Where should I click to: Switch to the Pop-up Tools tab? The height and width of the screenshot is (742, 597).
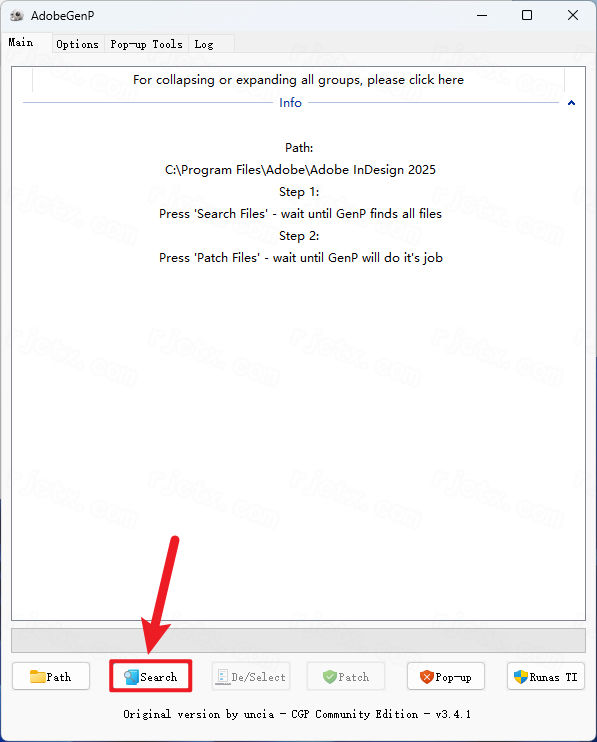(x=147, y=44)
